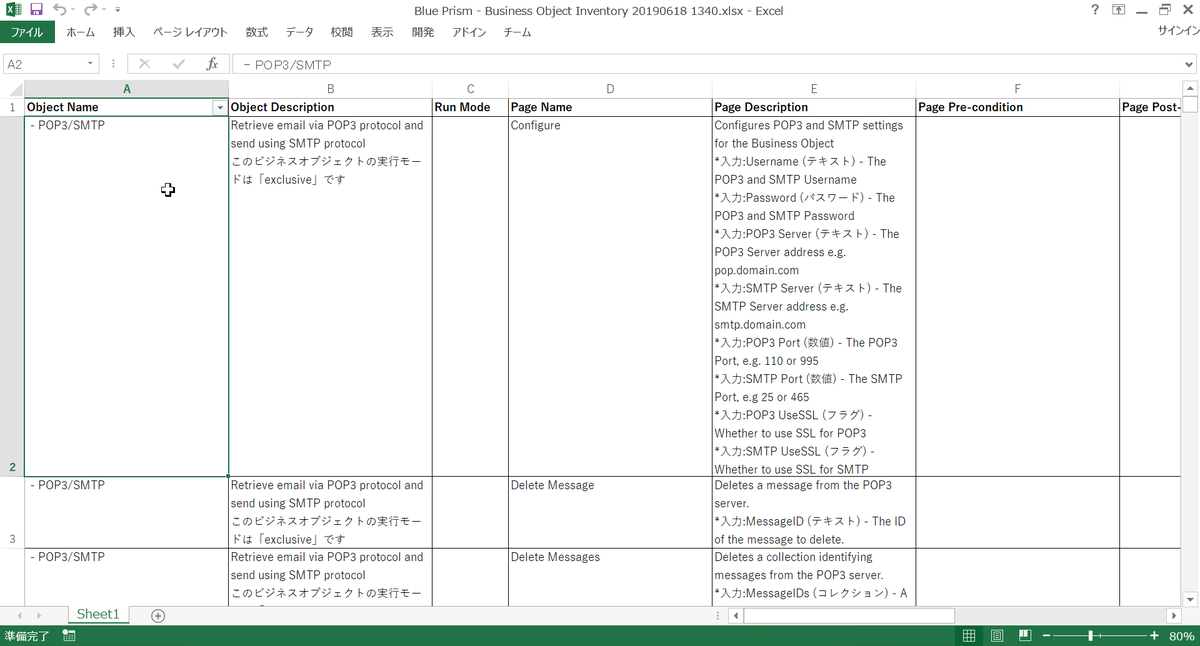Open the アドイン ribbon tab

469,32
